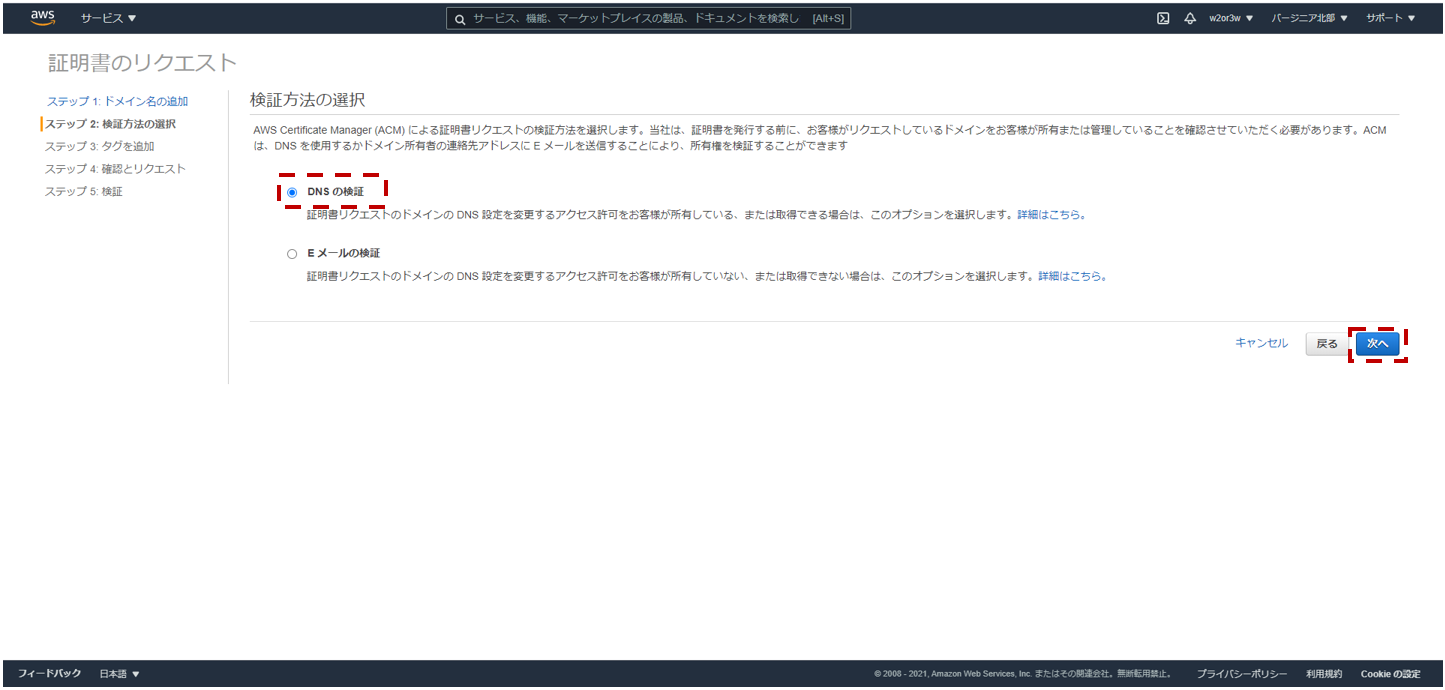Go to ステップ 1: ドメイン名の追加
The width and height of the screenshot is (1445, 690).
tap(117, 102)
